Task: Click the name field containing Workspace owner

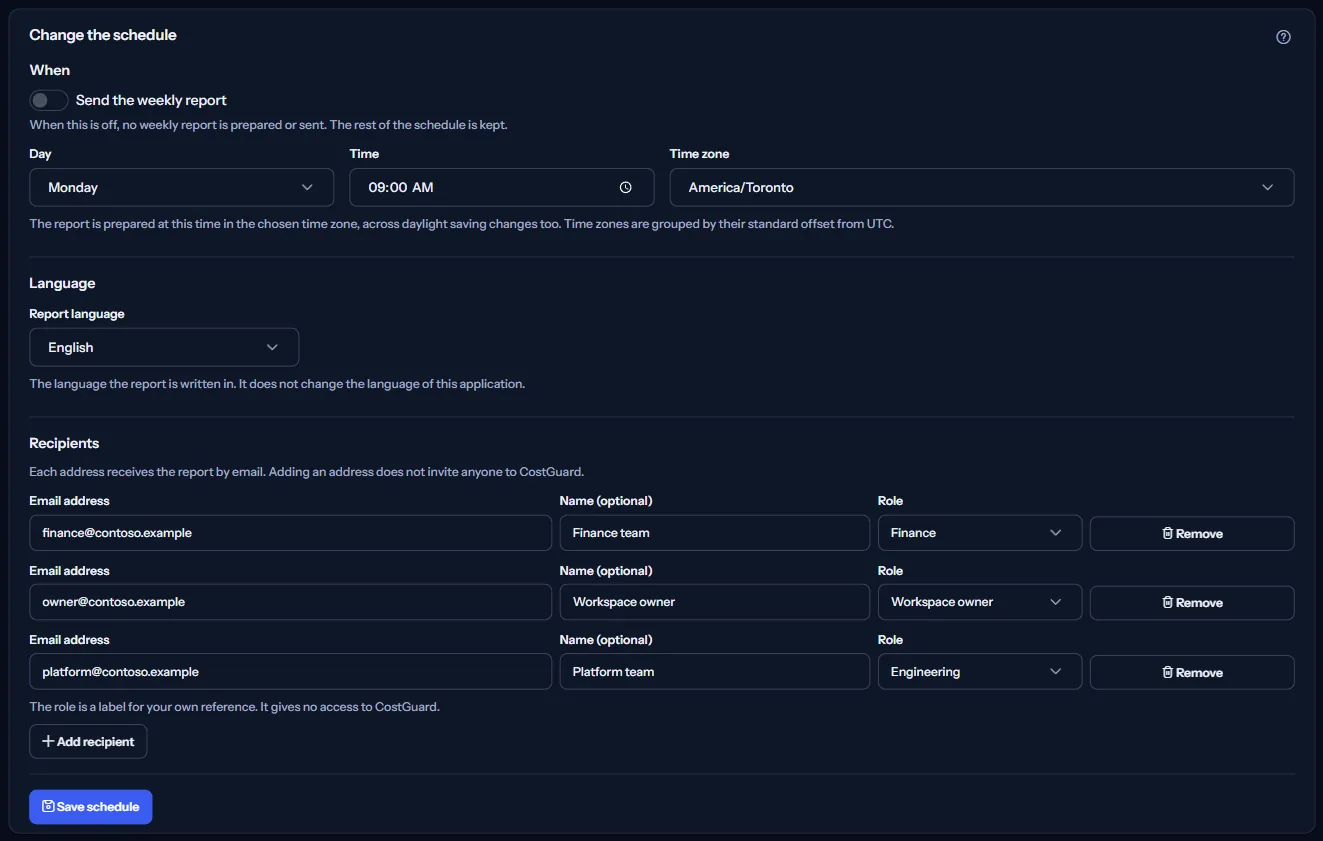Action: [x=715, y=602]
